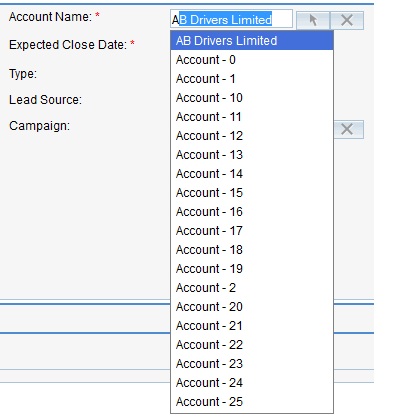The image size is (417, 419).
Task: Click the select account arrow icon button
Action: tap(313, 20)
